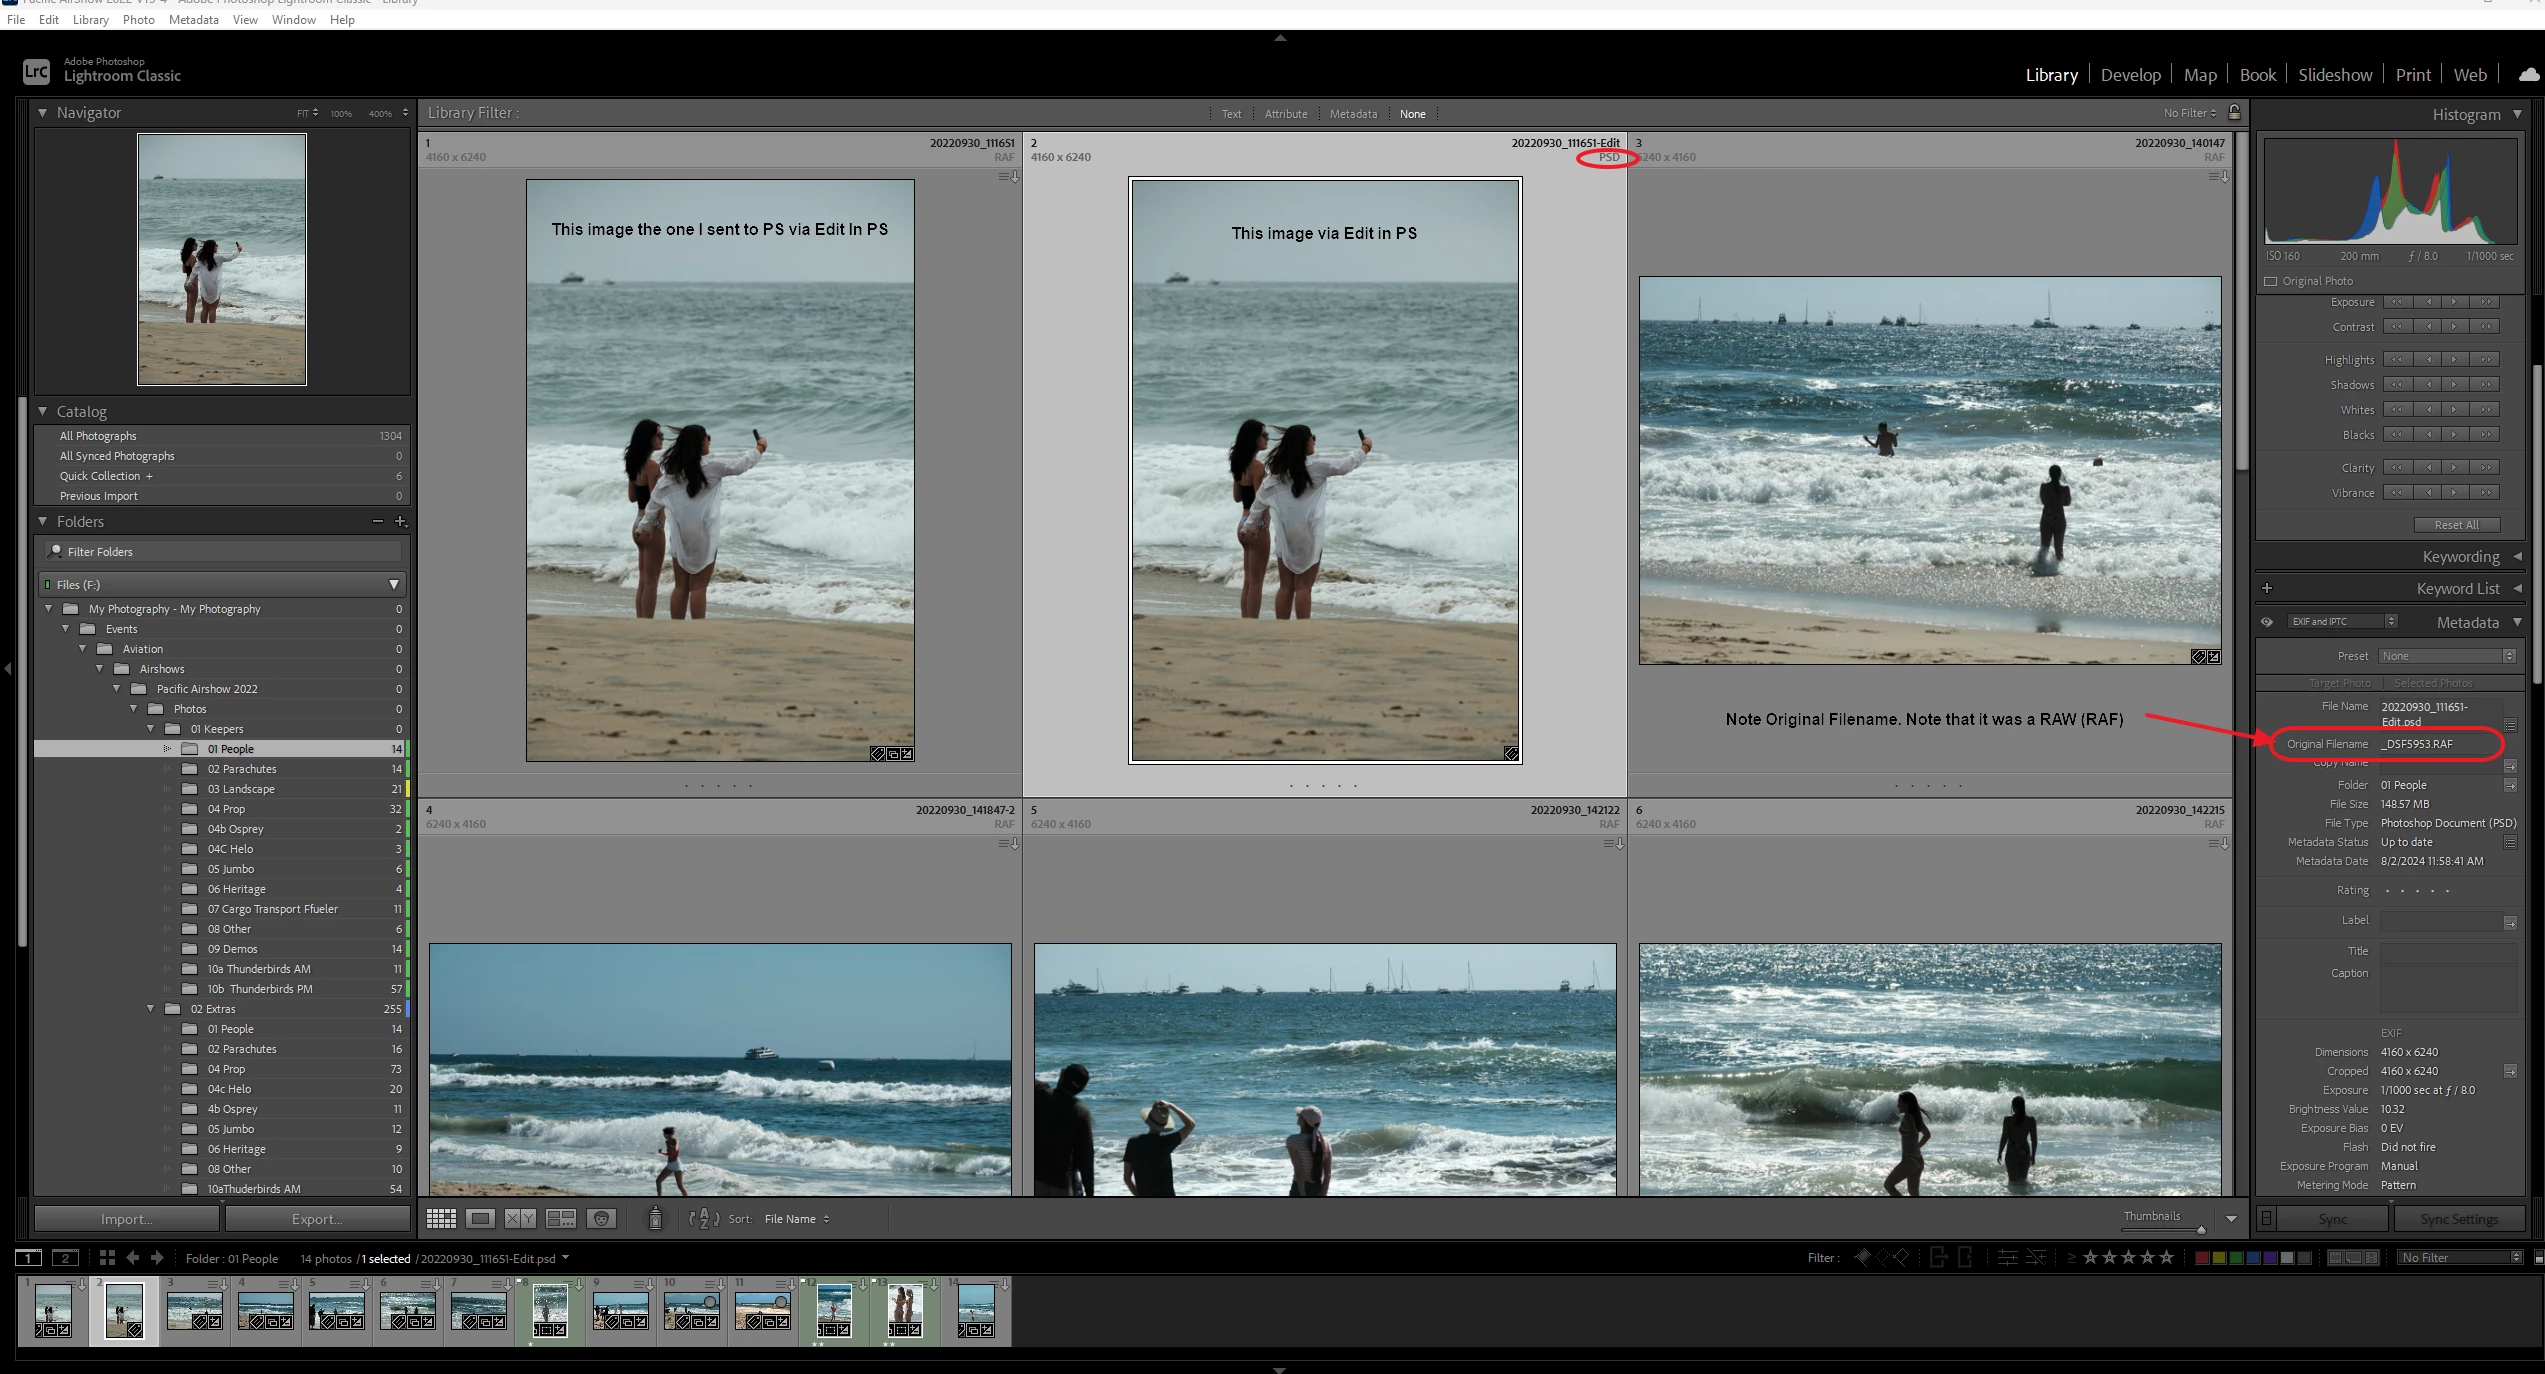Select 20220930_140147 ocean swimmer thumbnail
This screenshot has height=1374, width=2545.
pos(1929,470)
